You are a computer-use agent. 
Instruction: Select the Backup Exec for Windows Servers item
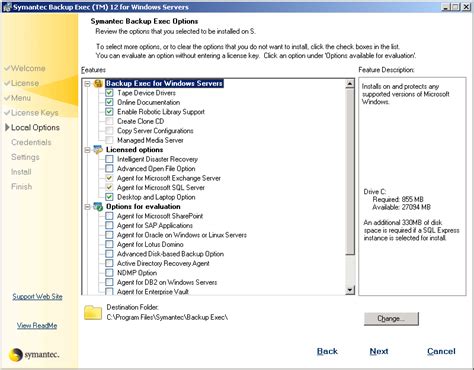click(164, 83)
